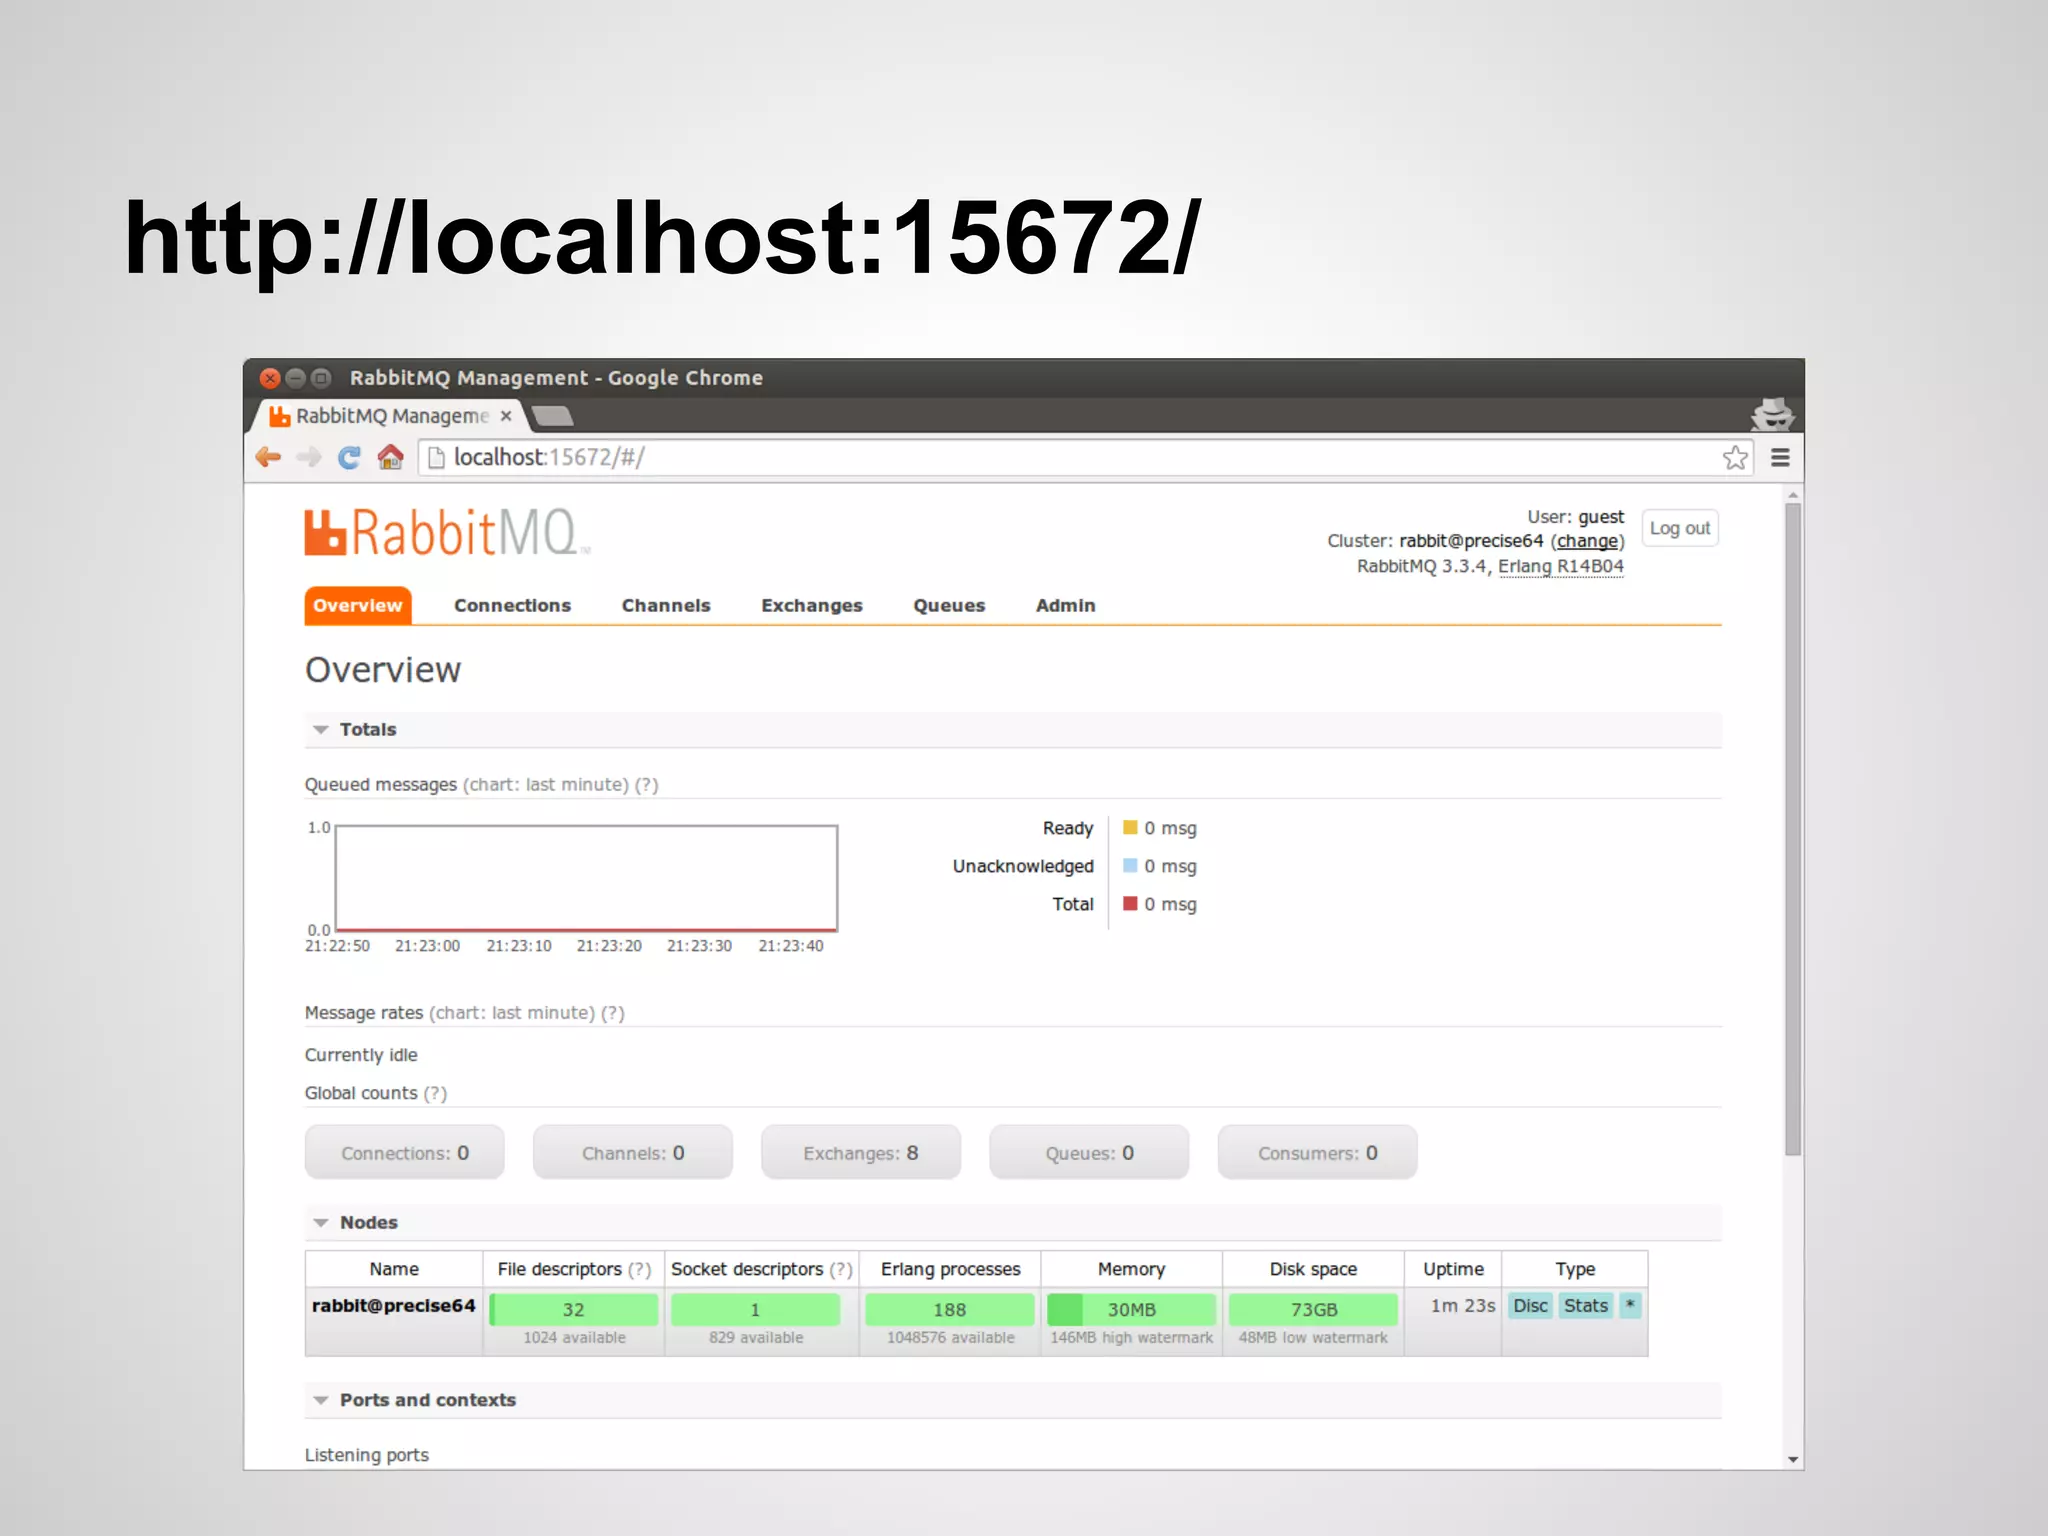Go to the Chrome home icon
This screenshot has height=1536, width=2048.
390,457
